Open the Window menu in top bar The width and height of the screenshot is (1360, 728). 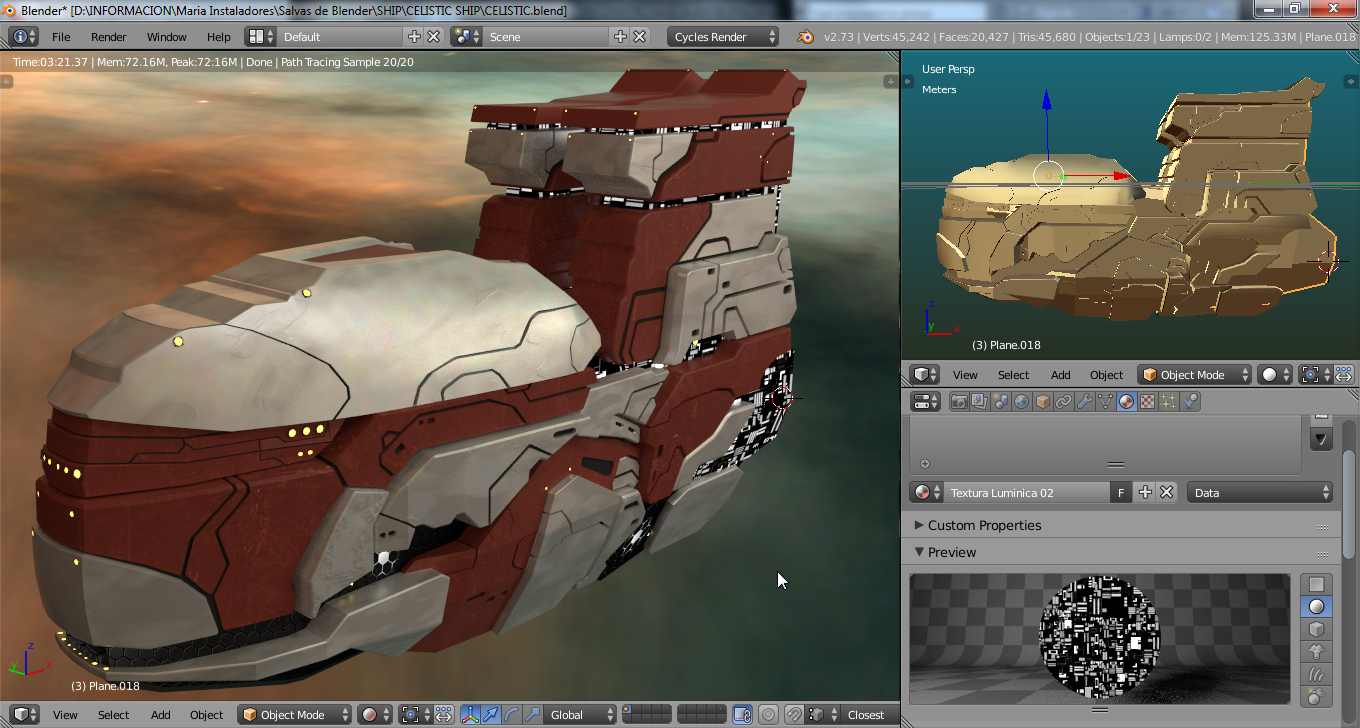pos(166,37)
